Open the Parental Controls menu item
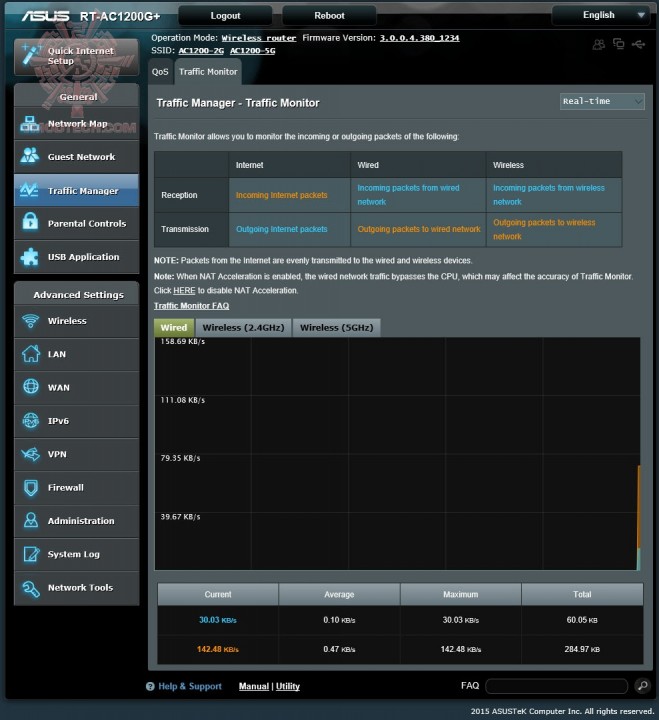This screenshot has height=720, width=659. pyautogui.click(x=76, y=223)
